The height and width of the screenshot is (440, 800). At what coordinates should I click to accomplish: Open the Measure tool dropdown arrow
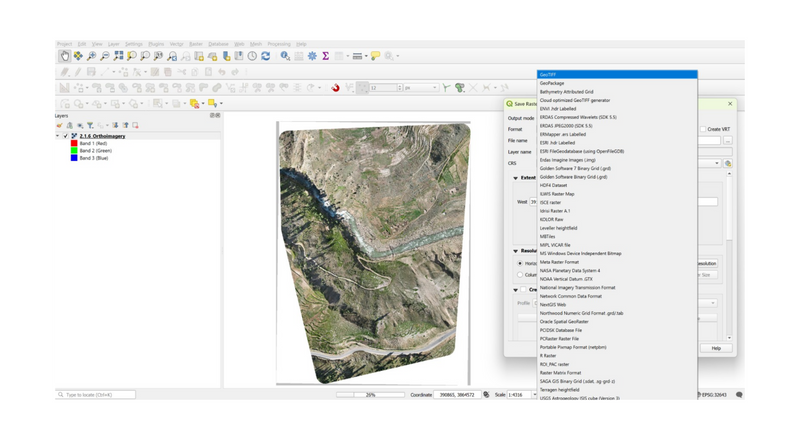[x=366, y=56]
